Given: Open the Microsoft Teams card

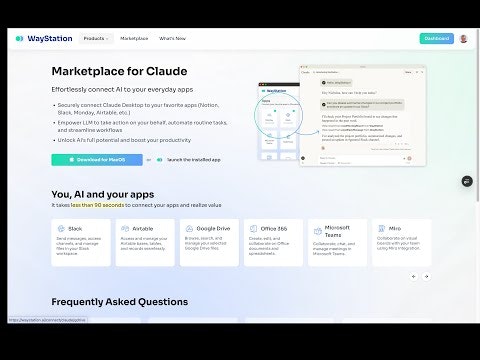Looking at the screenshot, I should 337,242.
